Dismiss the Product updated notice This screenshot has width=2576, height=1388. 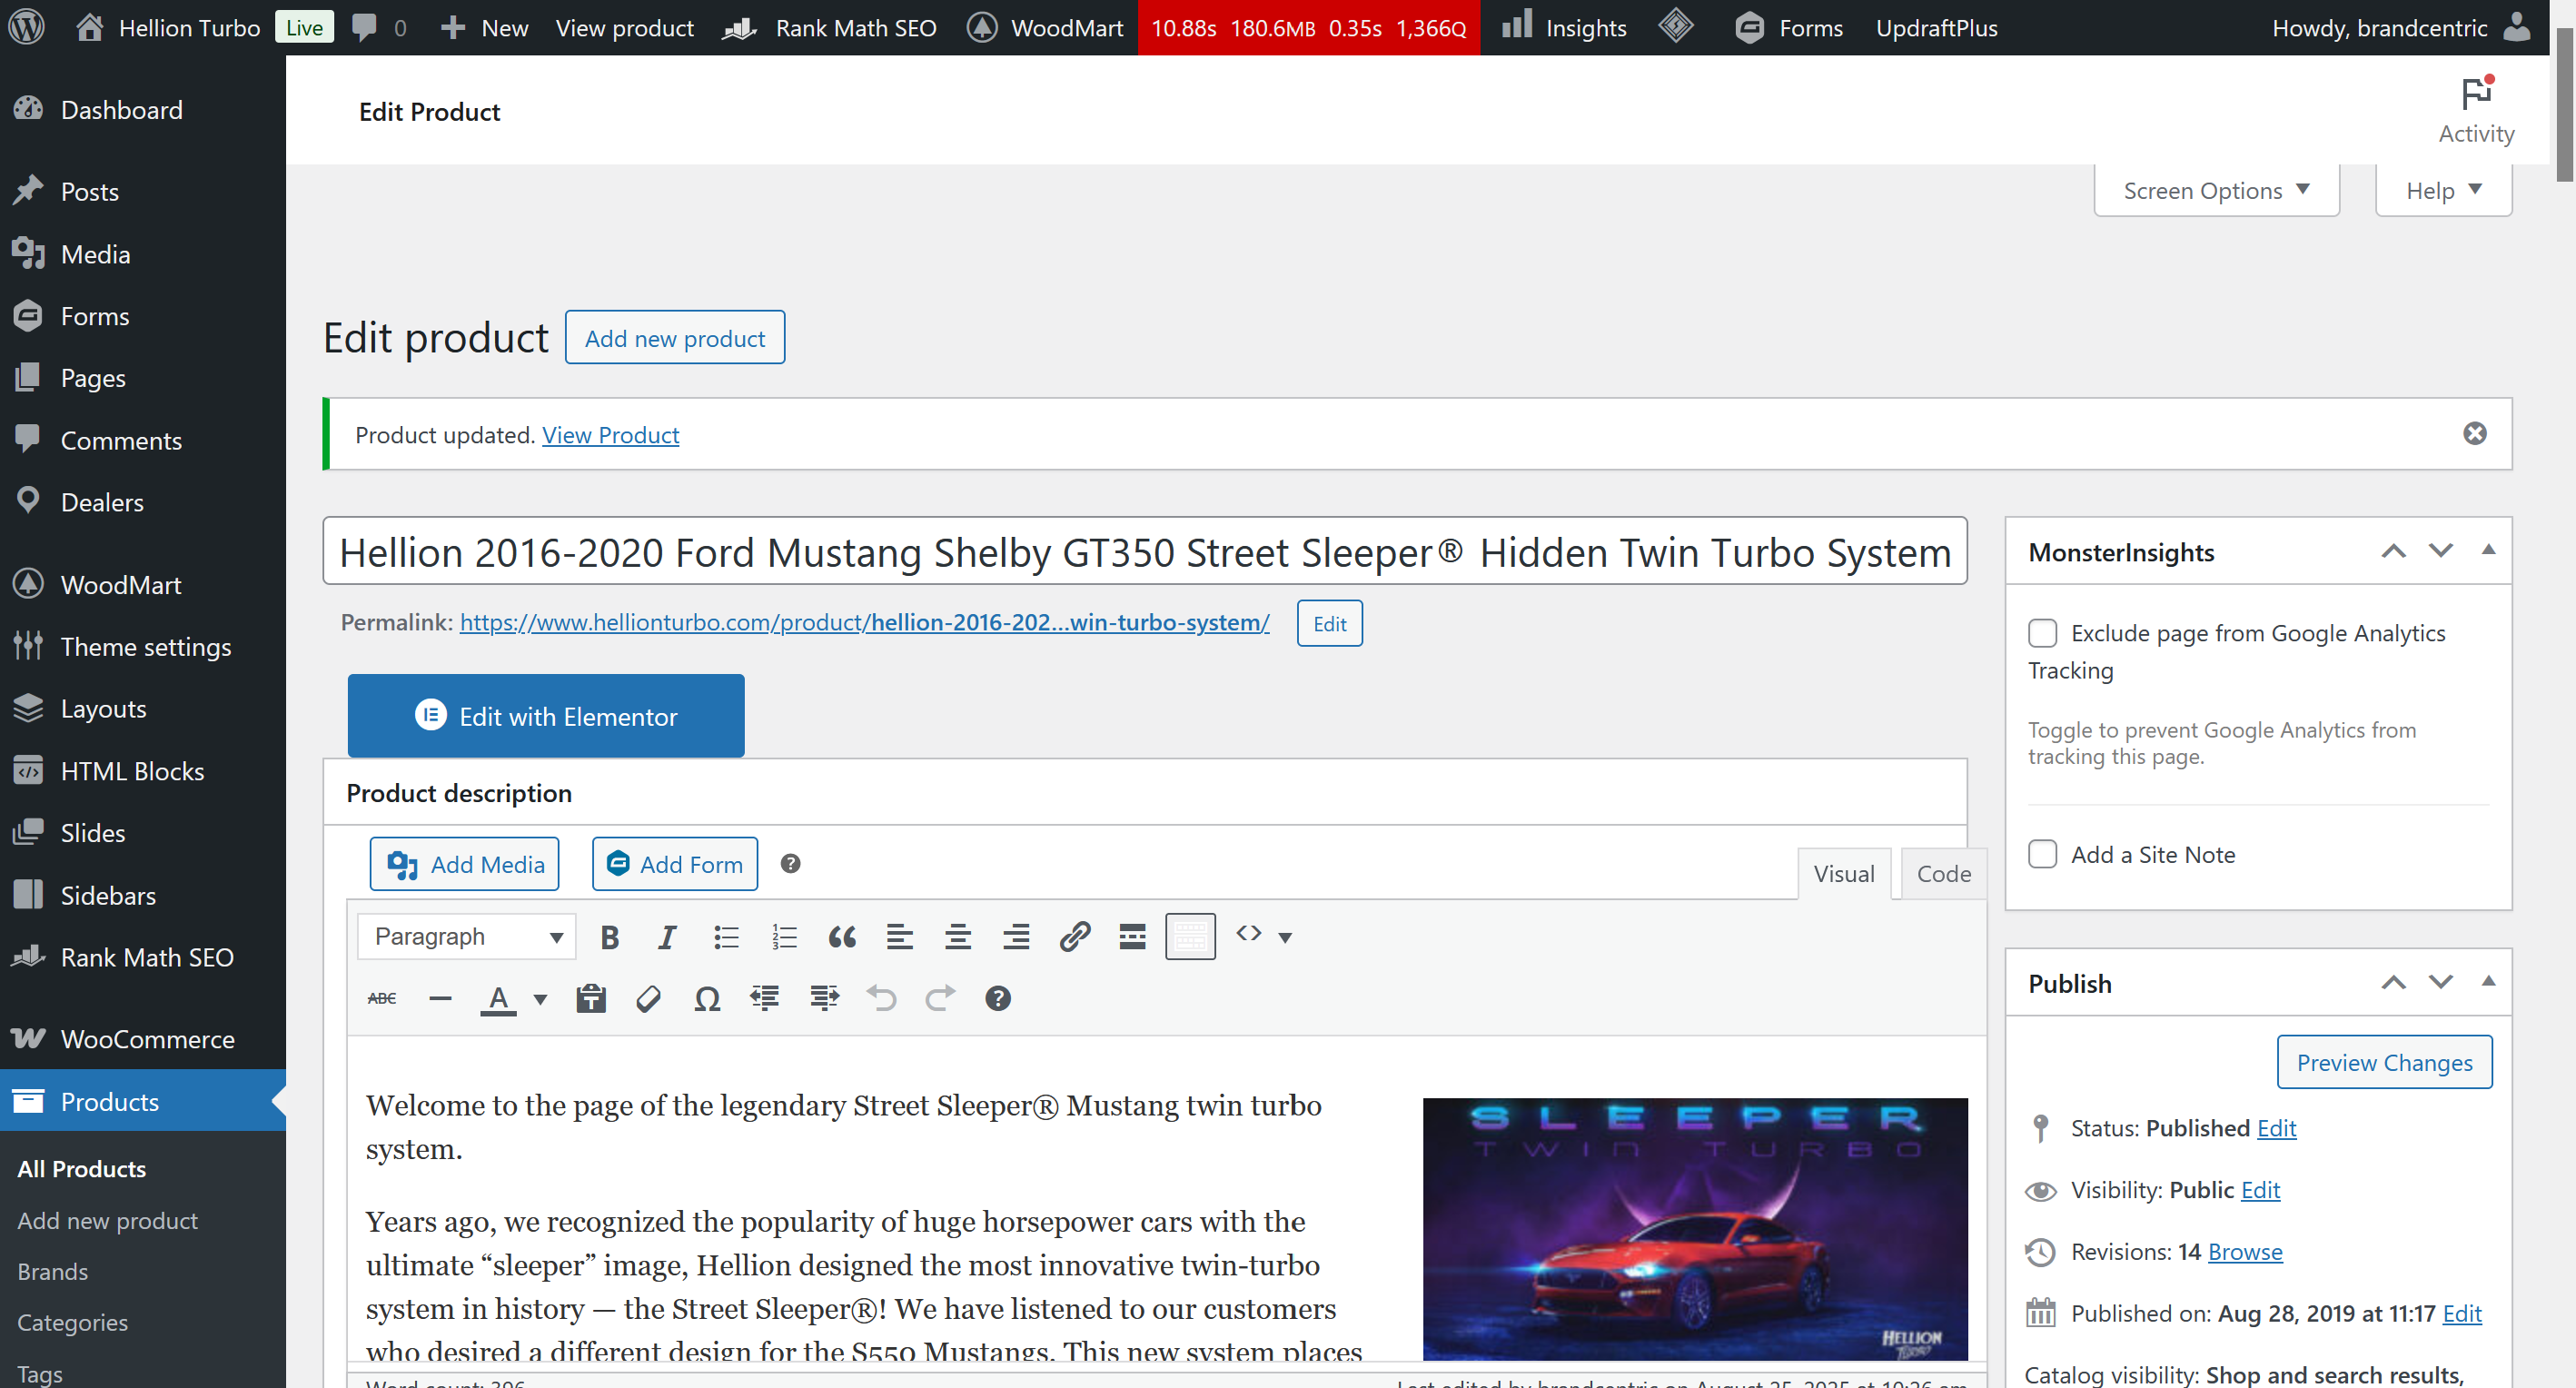(x=2474, y=434)
